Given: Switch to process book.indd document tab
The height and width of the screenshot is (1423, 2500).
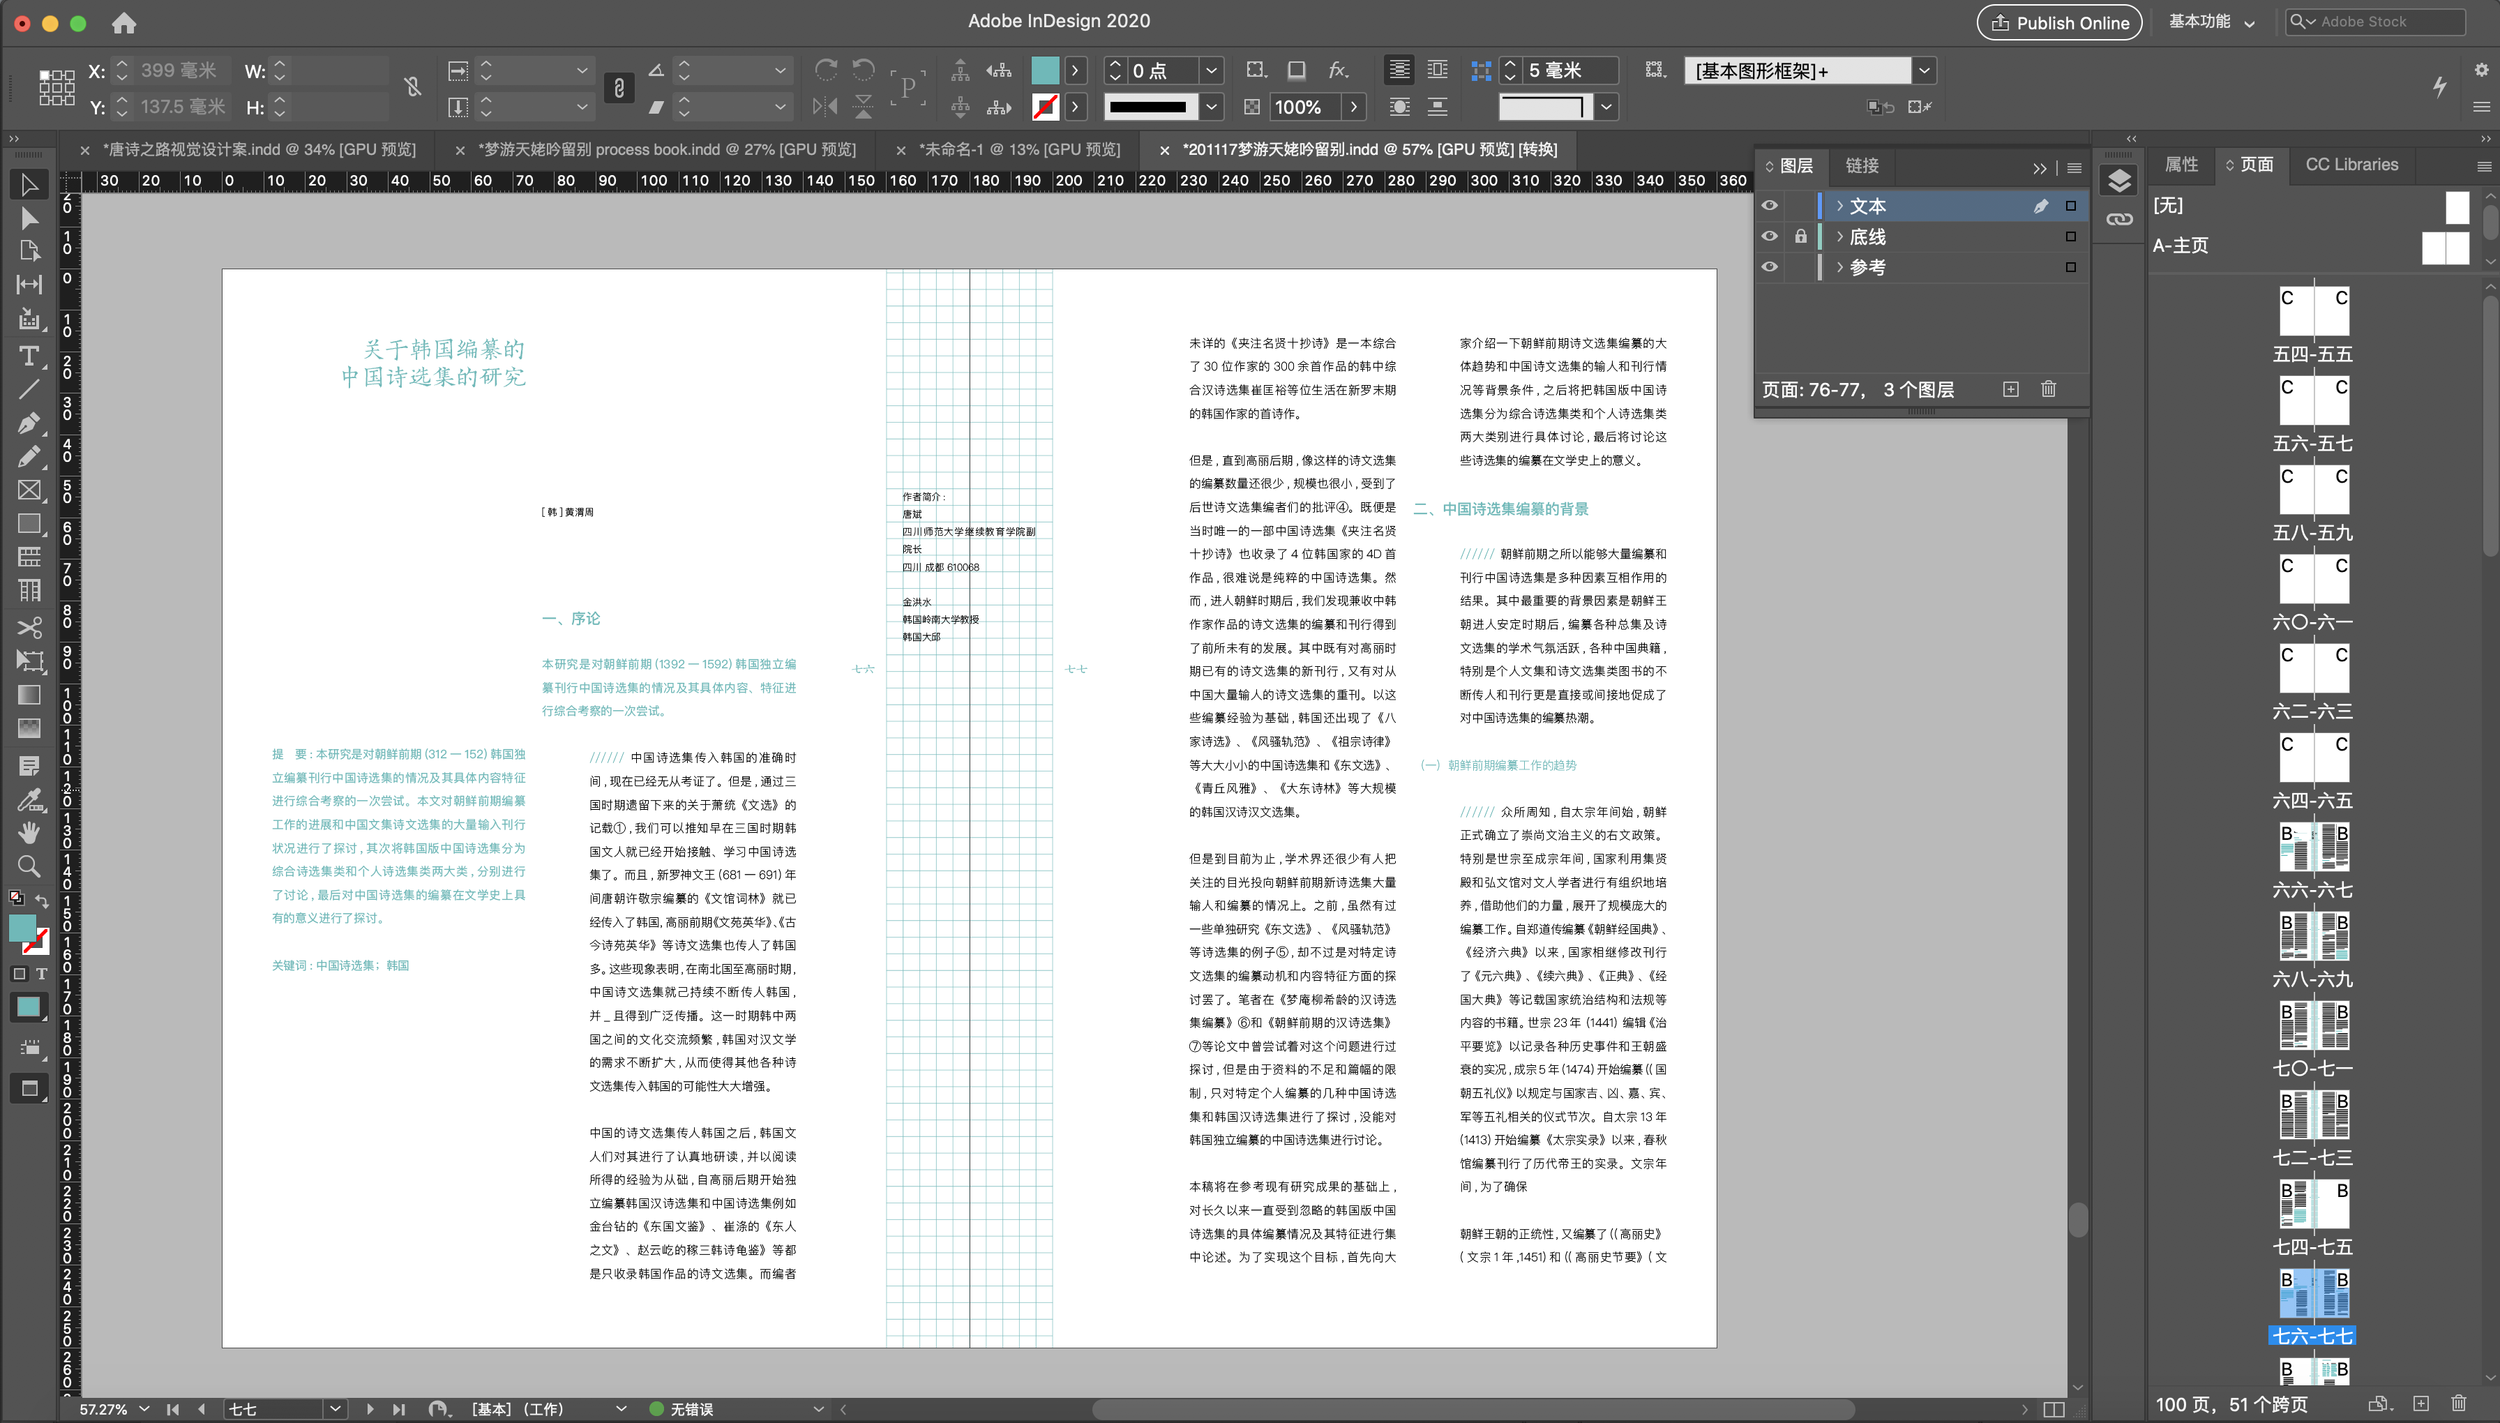Looking at the screenshot, I should click(x=667, y=149).
